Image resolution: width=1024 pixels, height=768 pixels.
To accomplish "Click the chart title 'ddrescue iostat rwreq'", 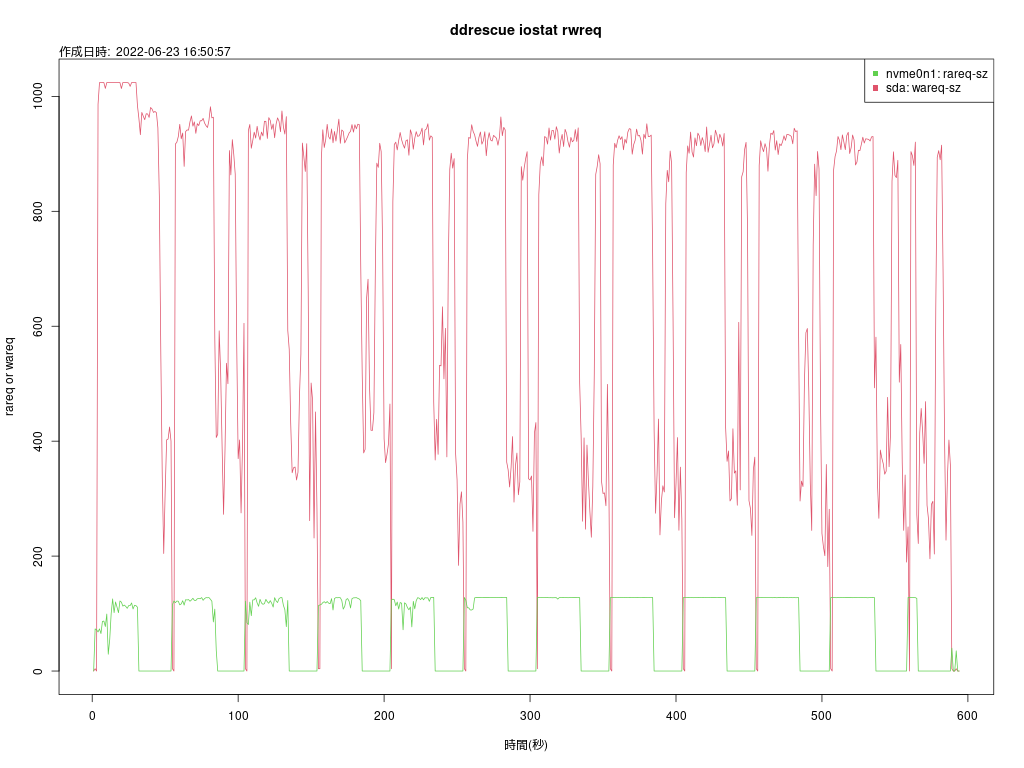I will [x=525, y=30].
